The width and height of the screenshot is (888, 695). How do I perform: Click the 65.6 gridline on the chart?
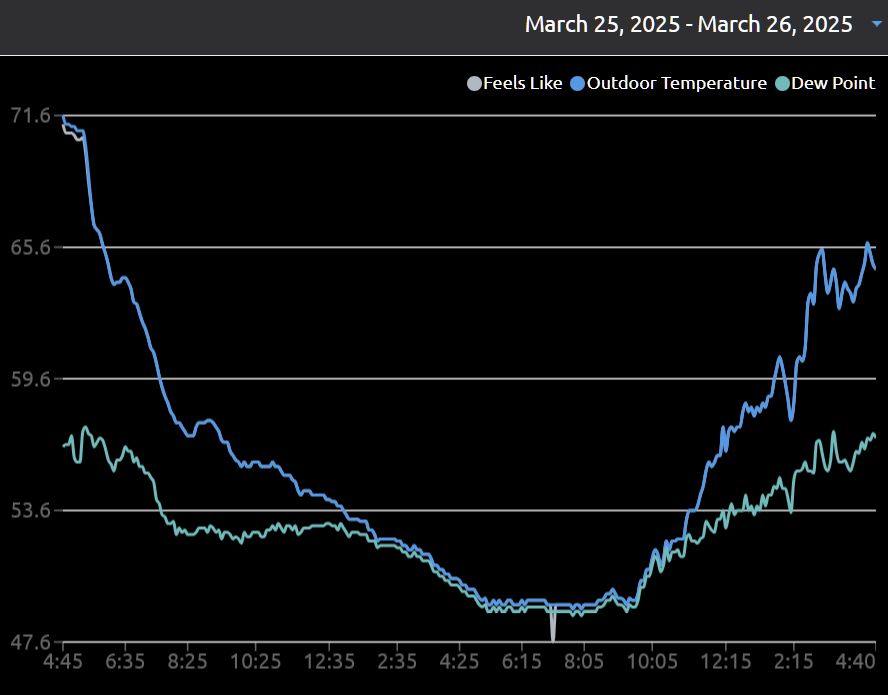pyautogui.click(x=400, y=246)
